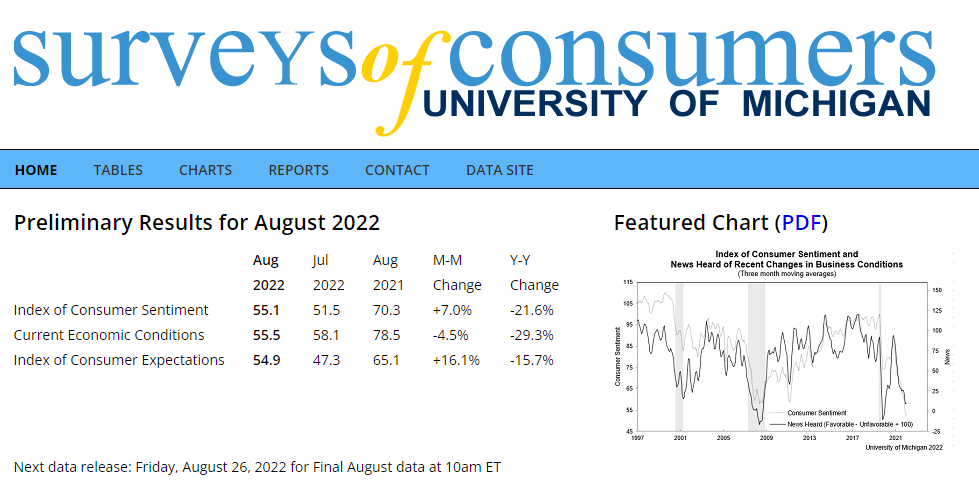
Task: Open the Featured Chart PDF link
Action: [x=804, y=223]
